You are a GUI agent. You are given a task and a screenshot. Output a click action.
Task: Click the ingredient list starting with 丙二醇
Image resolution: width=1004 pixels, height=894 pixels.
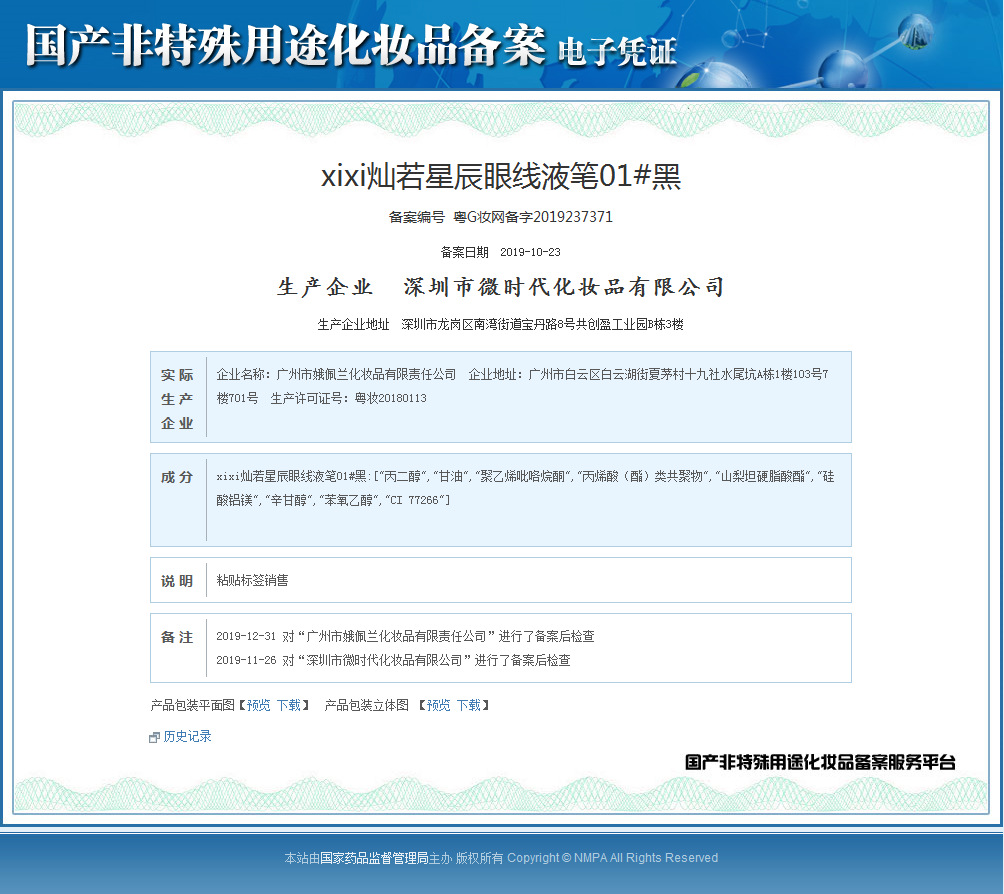tap(525, 488)
